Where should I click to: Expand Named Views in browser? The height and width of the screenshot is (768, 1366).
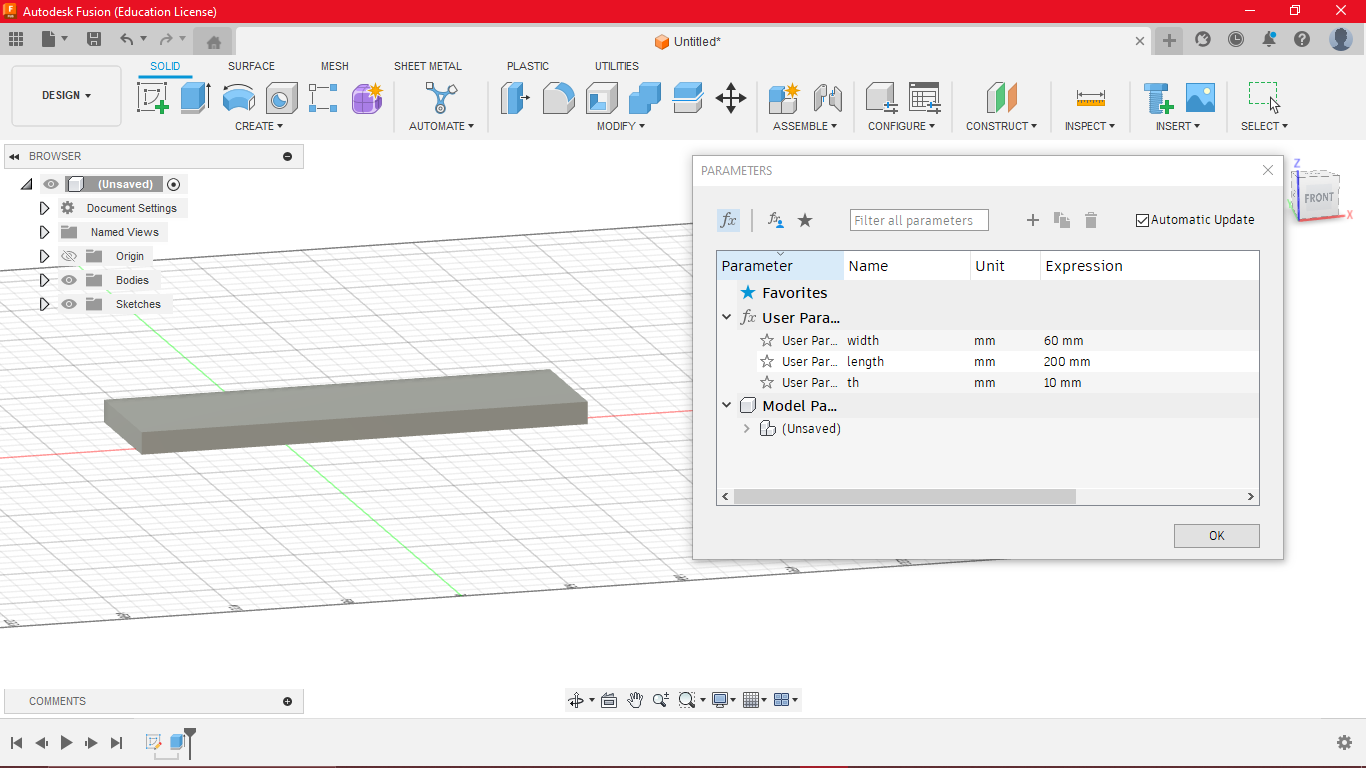(44, 232)
